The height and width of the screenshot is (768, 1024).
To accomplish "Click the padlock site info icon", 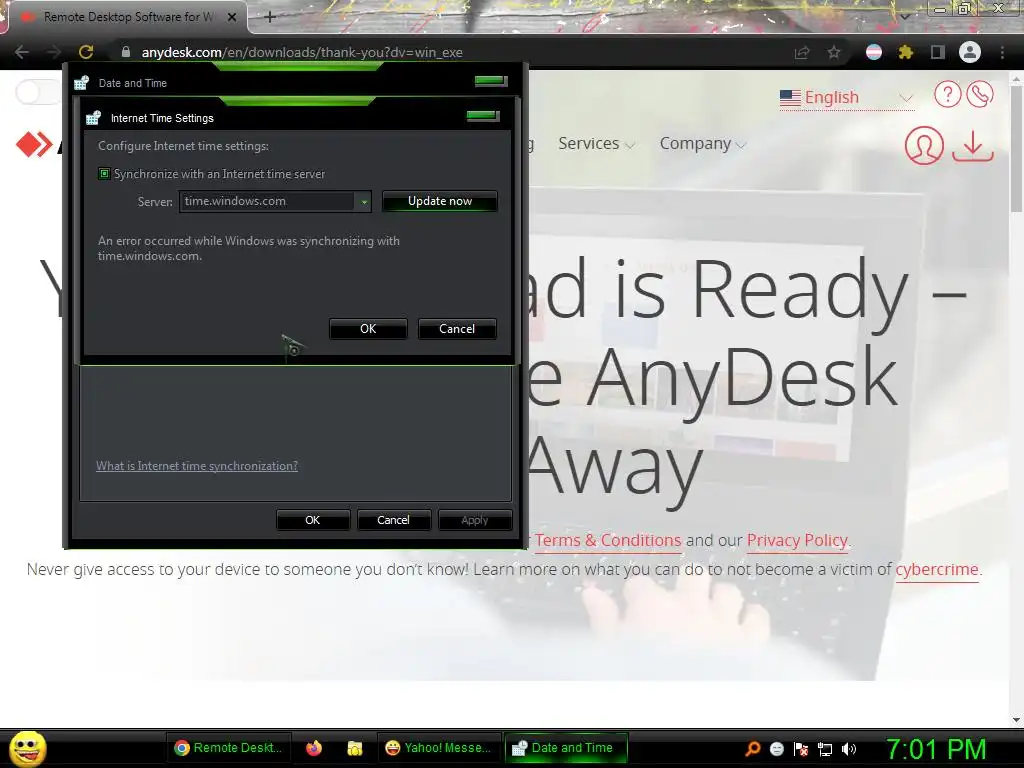I will point(125,52).
